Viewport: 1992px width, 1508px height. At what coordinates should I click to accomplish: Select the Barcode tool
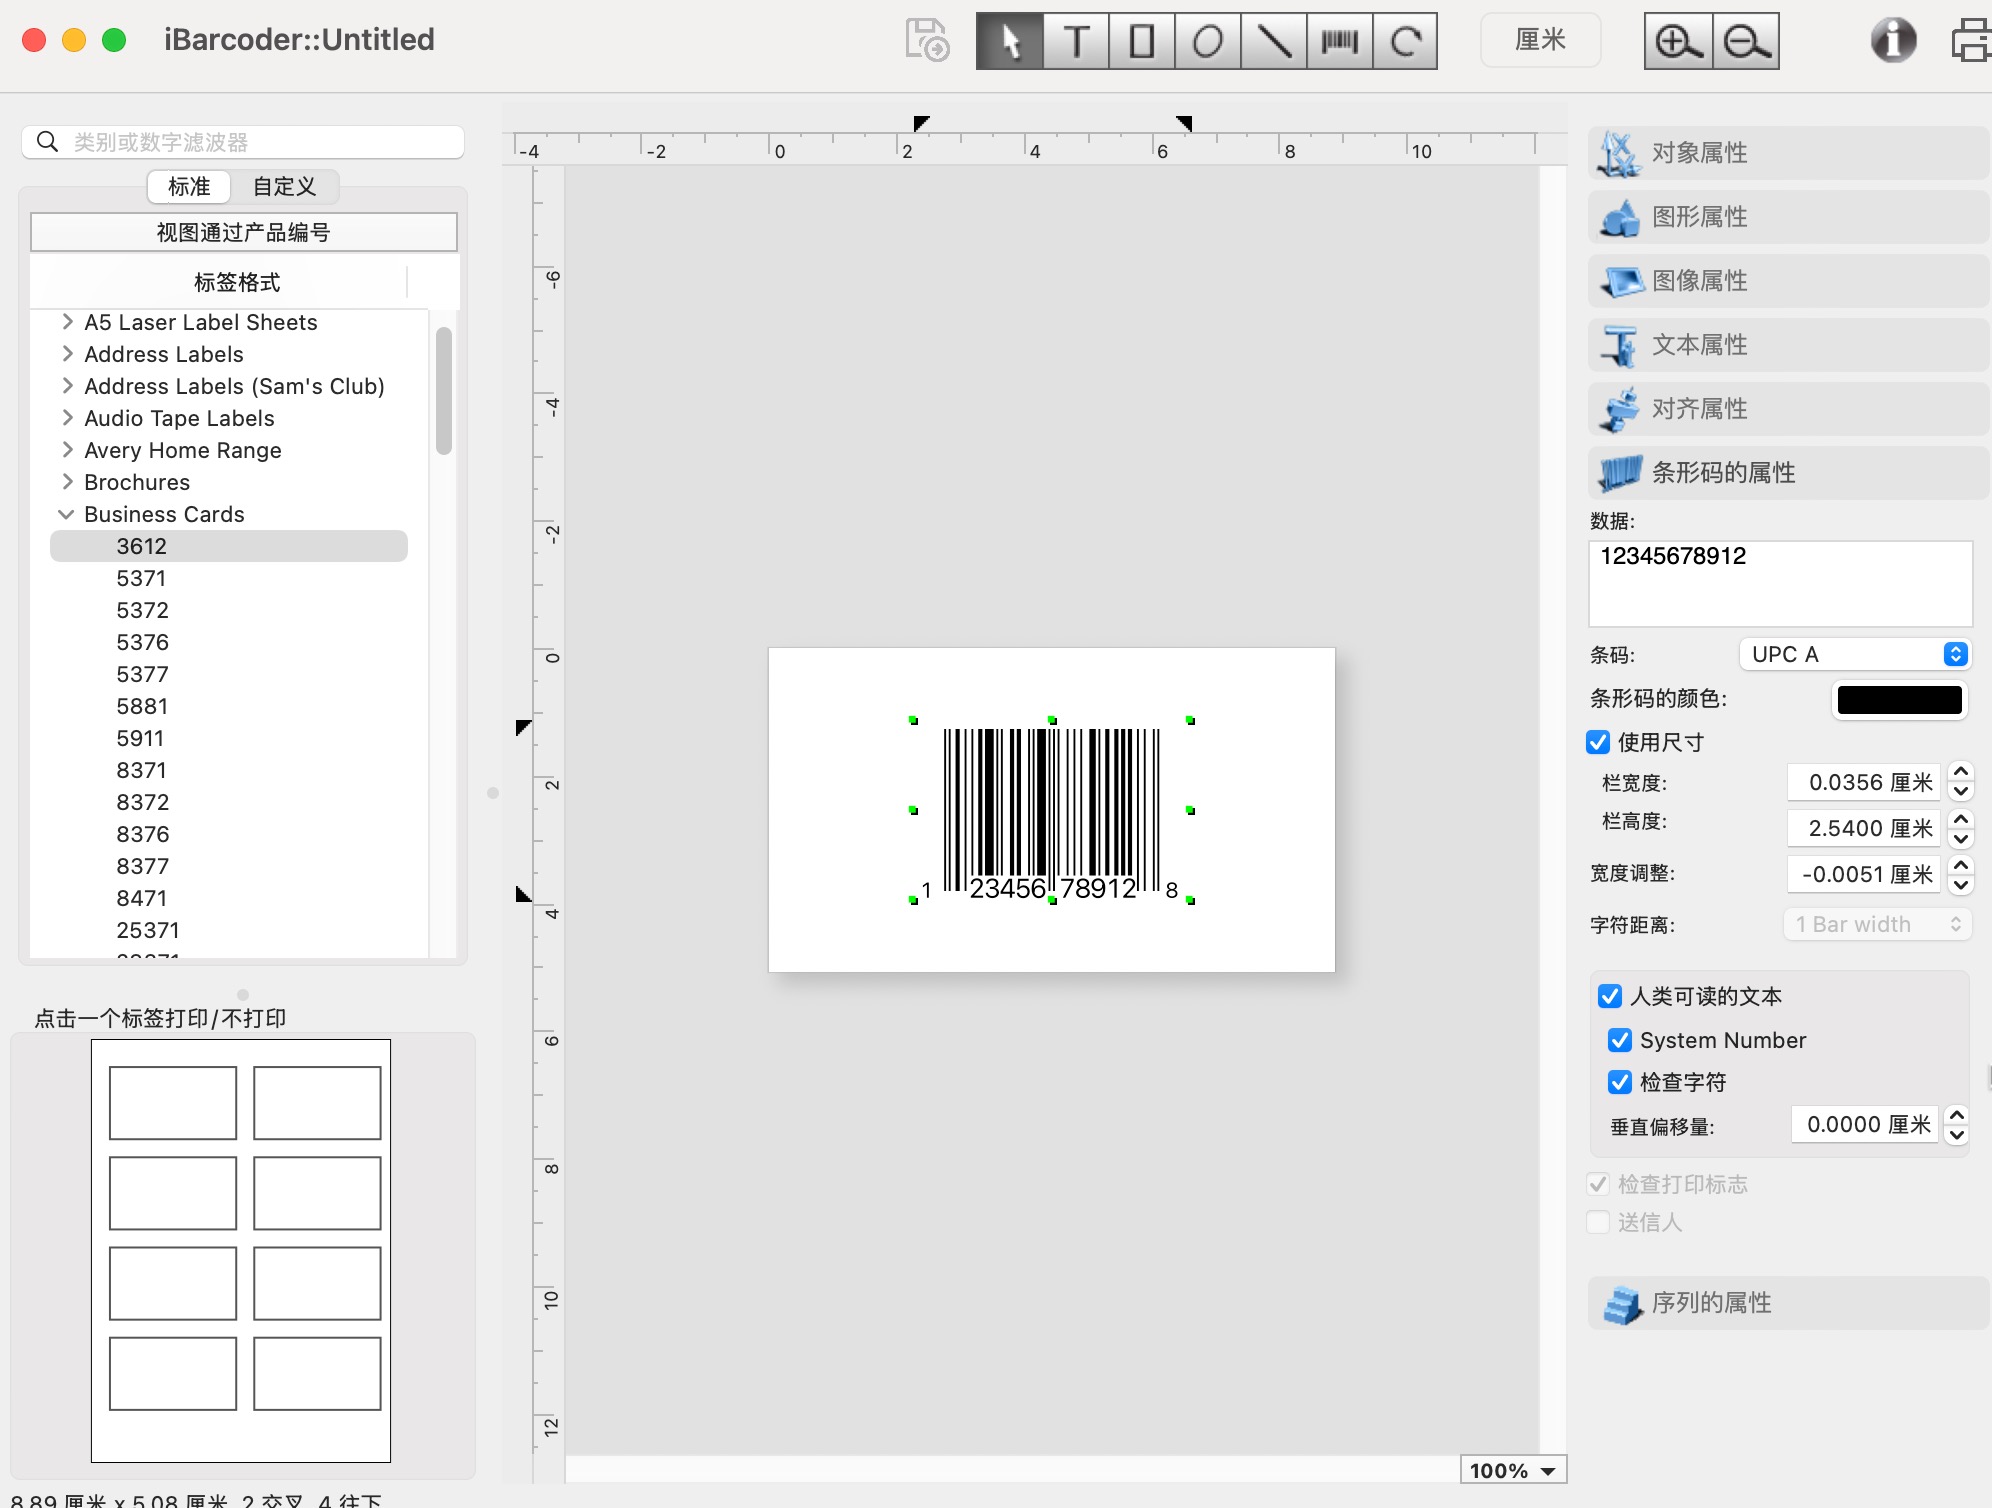point(1340,41)
